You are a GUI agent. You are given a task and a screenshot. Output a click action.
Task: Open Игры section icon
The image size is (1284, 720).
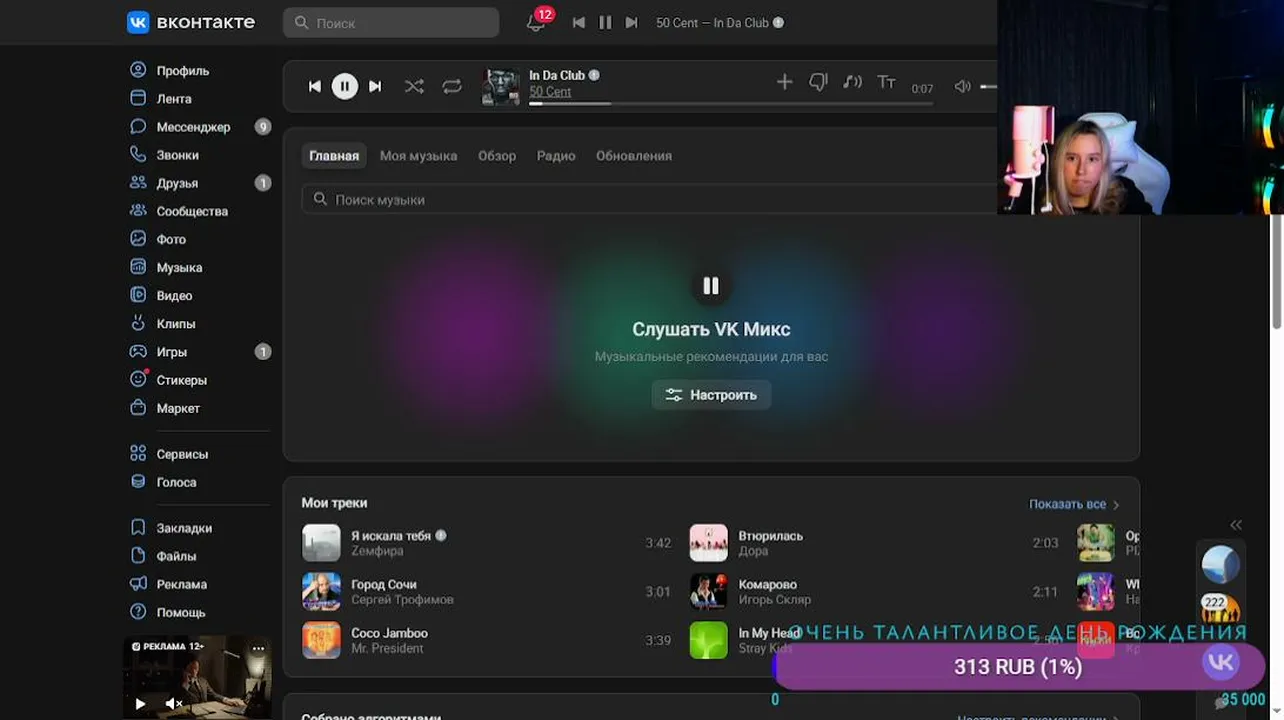(x=139, y=352)
